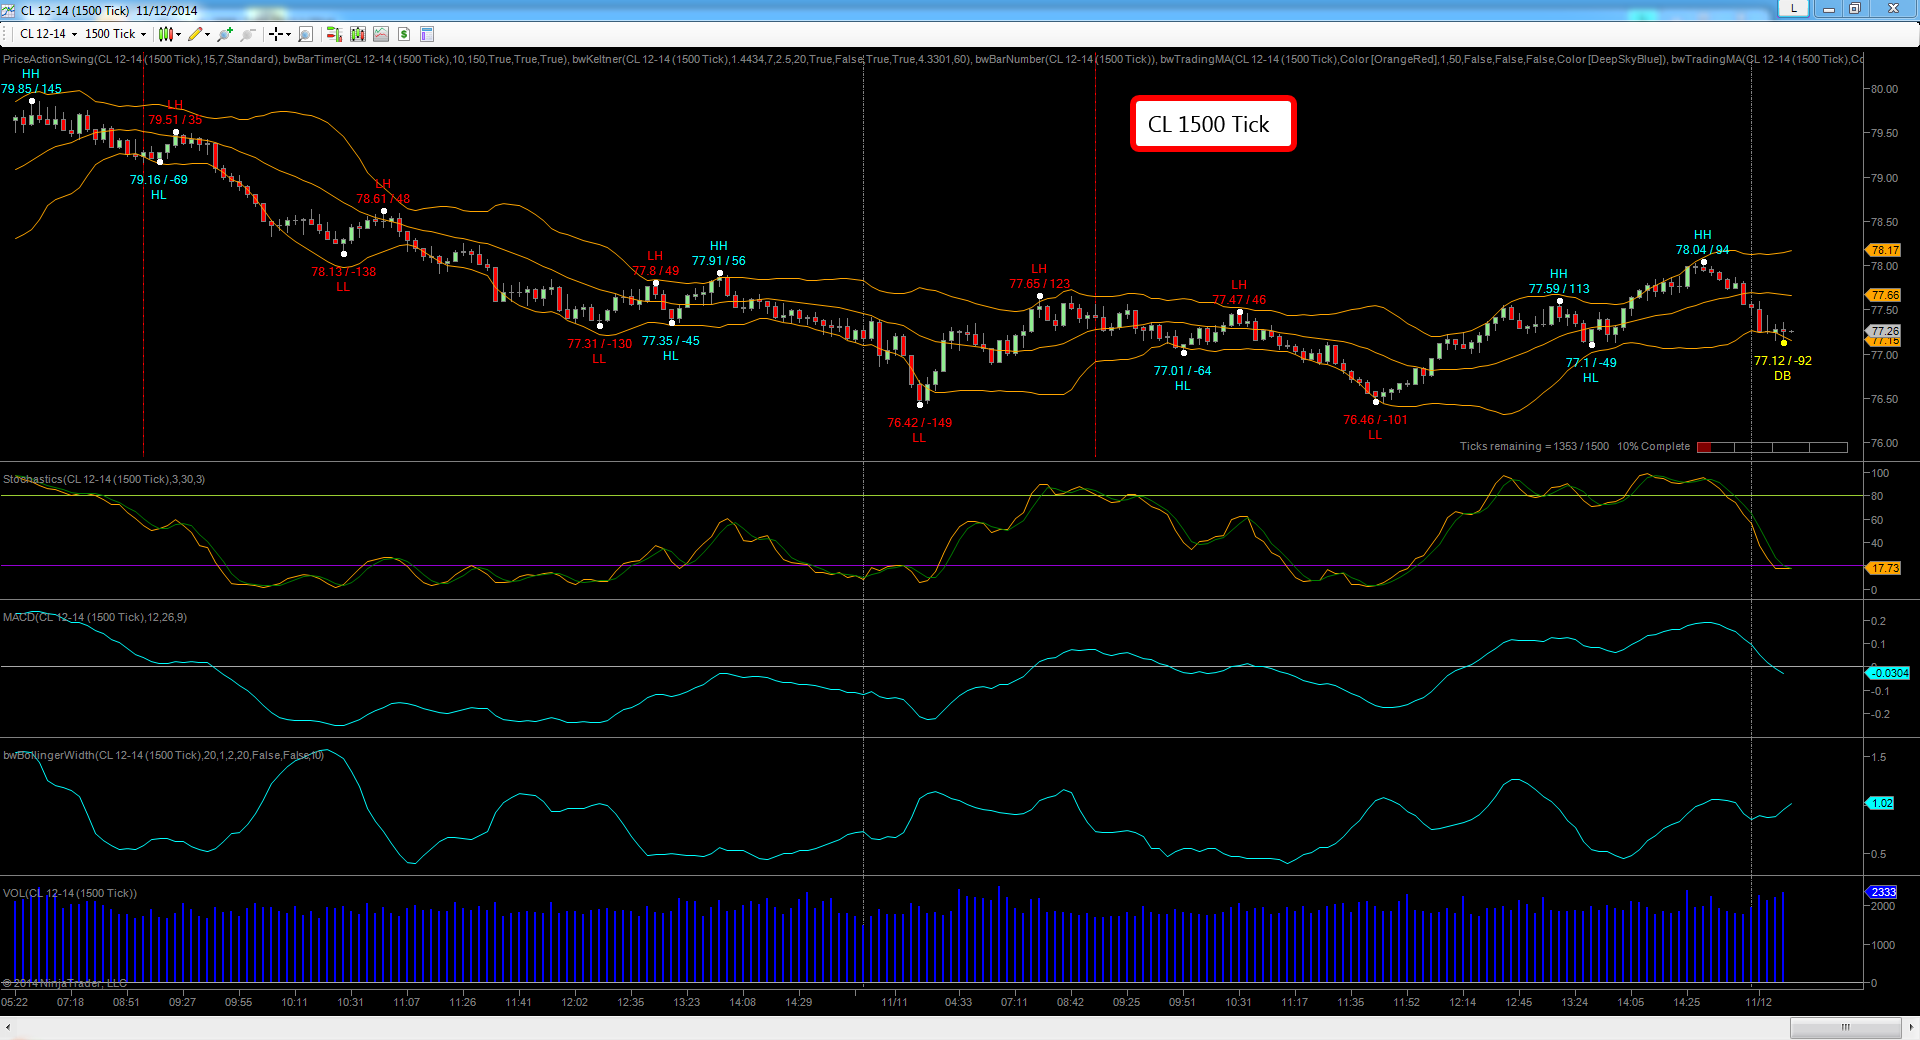Click the 79.85 / 145 swing label
Screen dimensions: 1920x1040
[31, 89]
